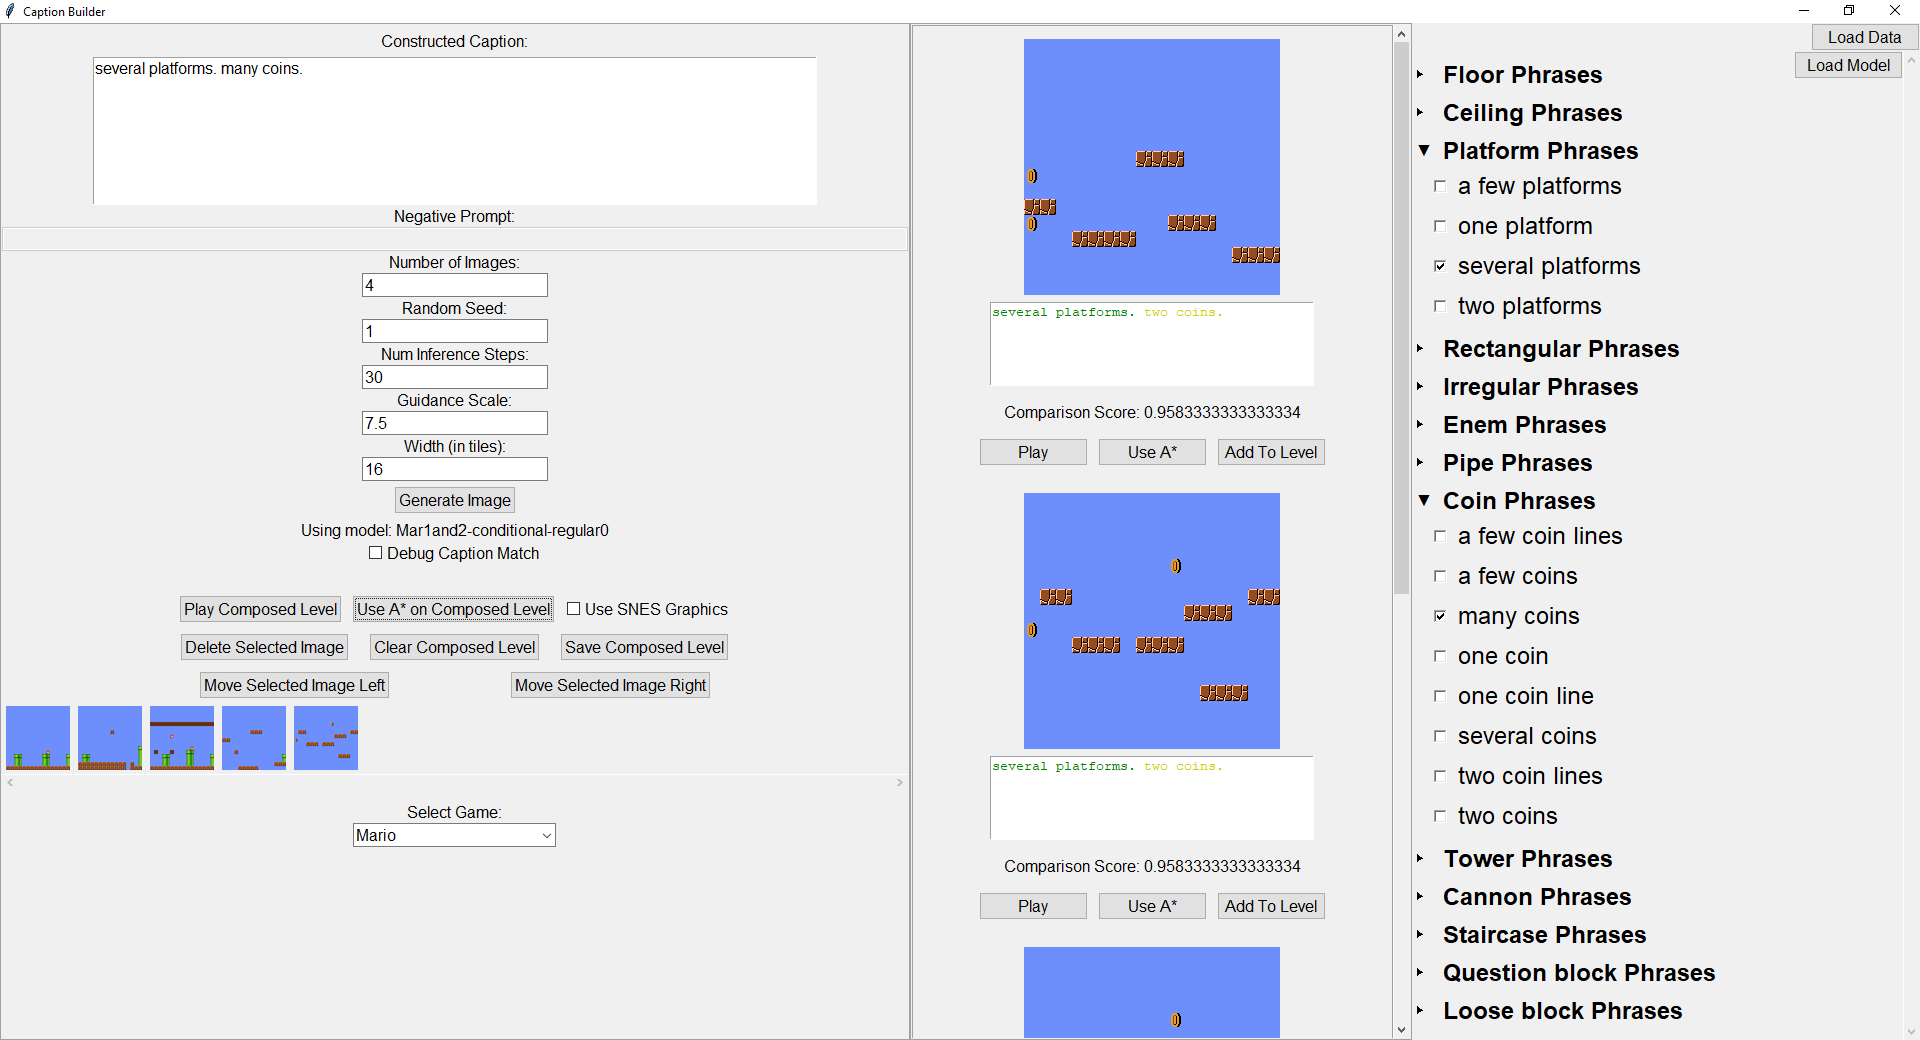The width and height of the screenshot is (1920, 1040).
Task: Click the Generate Image button
Action: (455, 500)
